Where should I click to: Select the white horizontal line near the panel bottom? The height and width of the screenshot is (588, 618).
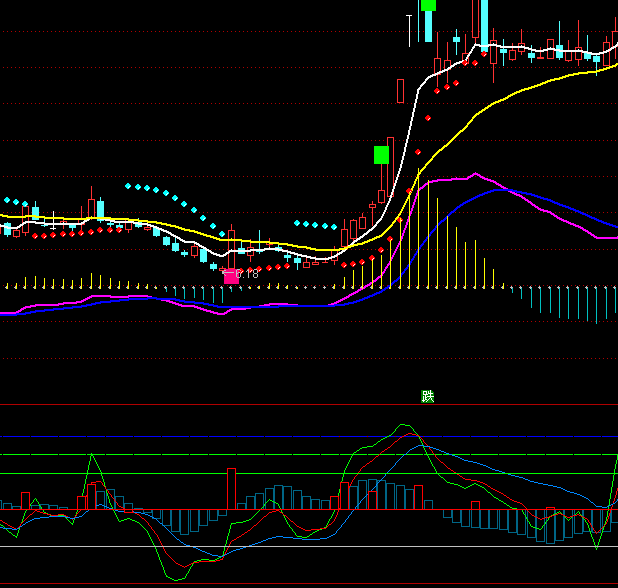tap(300, 546)
